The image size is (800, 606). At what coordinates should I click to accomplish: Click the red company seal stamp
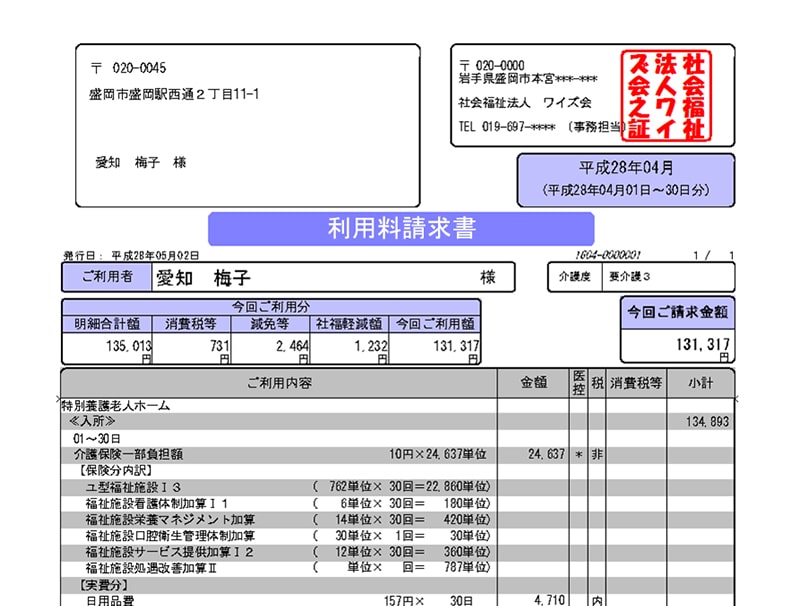coord(666,96)
